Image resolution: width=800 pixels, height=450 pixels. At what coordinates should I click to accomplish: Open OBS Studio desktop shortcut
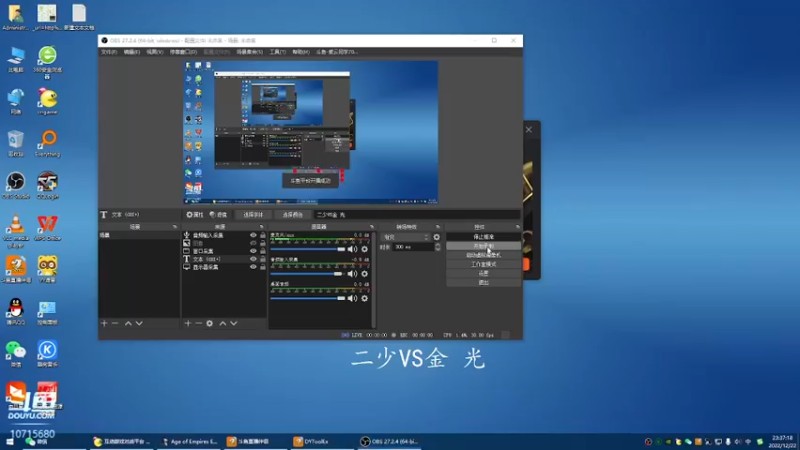(x=16, y=186)
